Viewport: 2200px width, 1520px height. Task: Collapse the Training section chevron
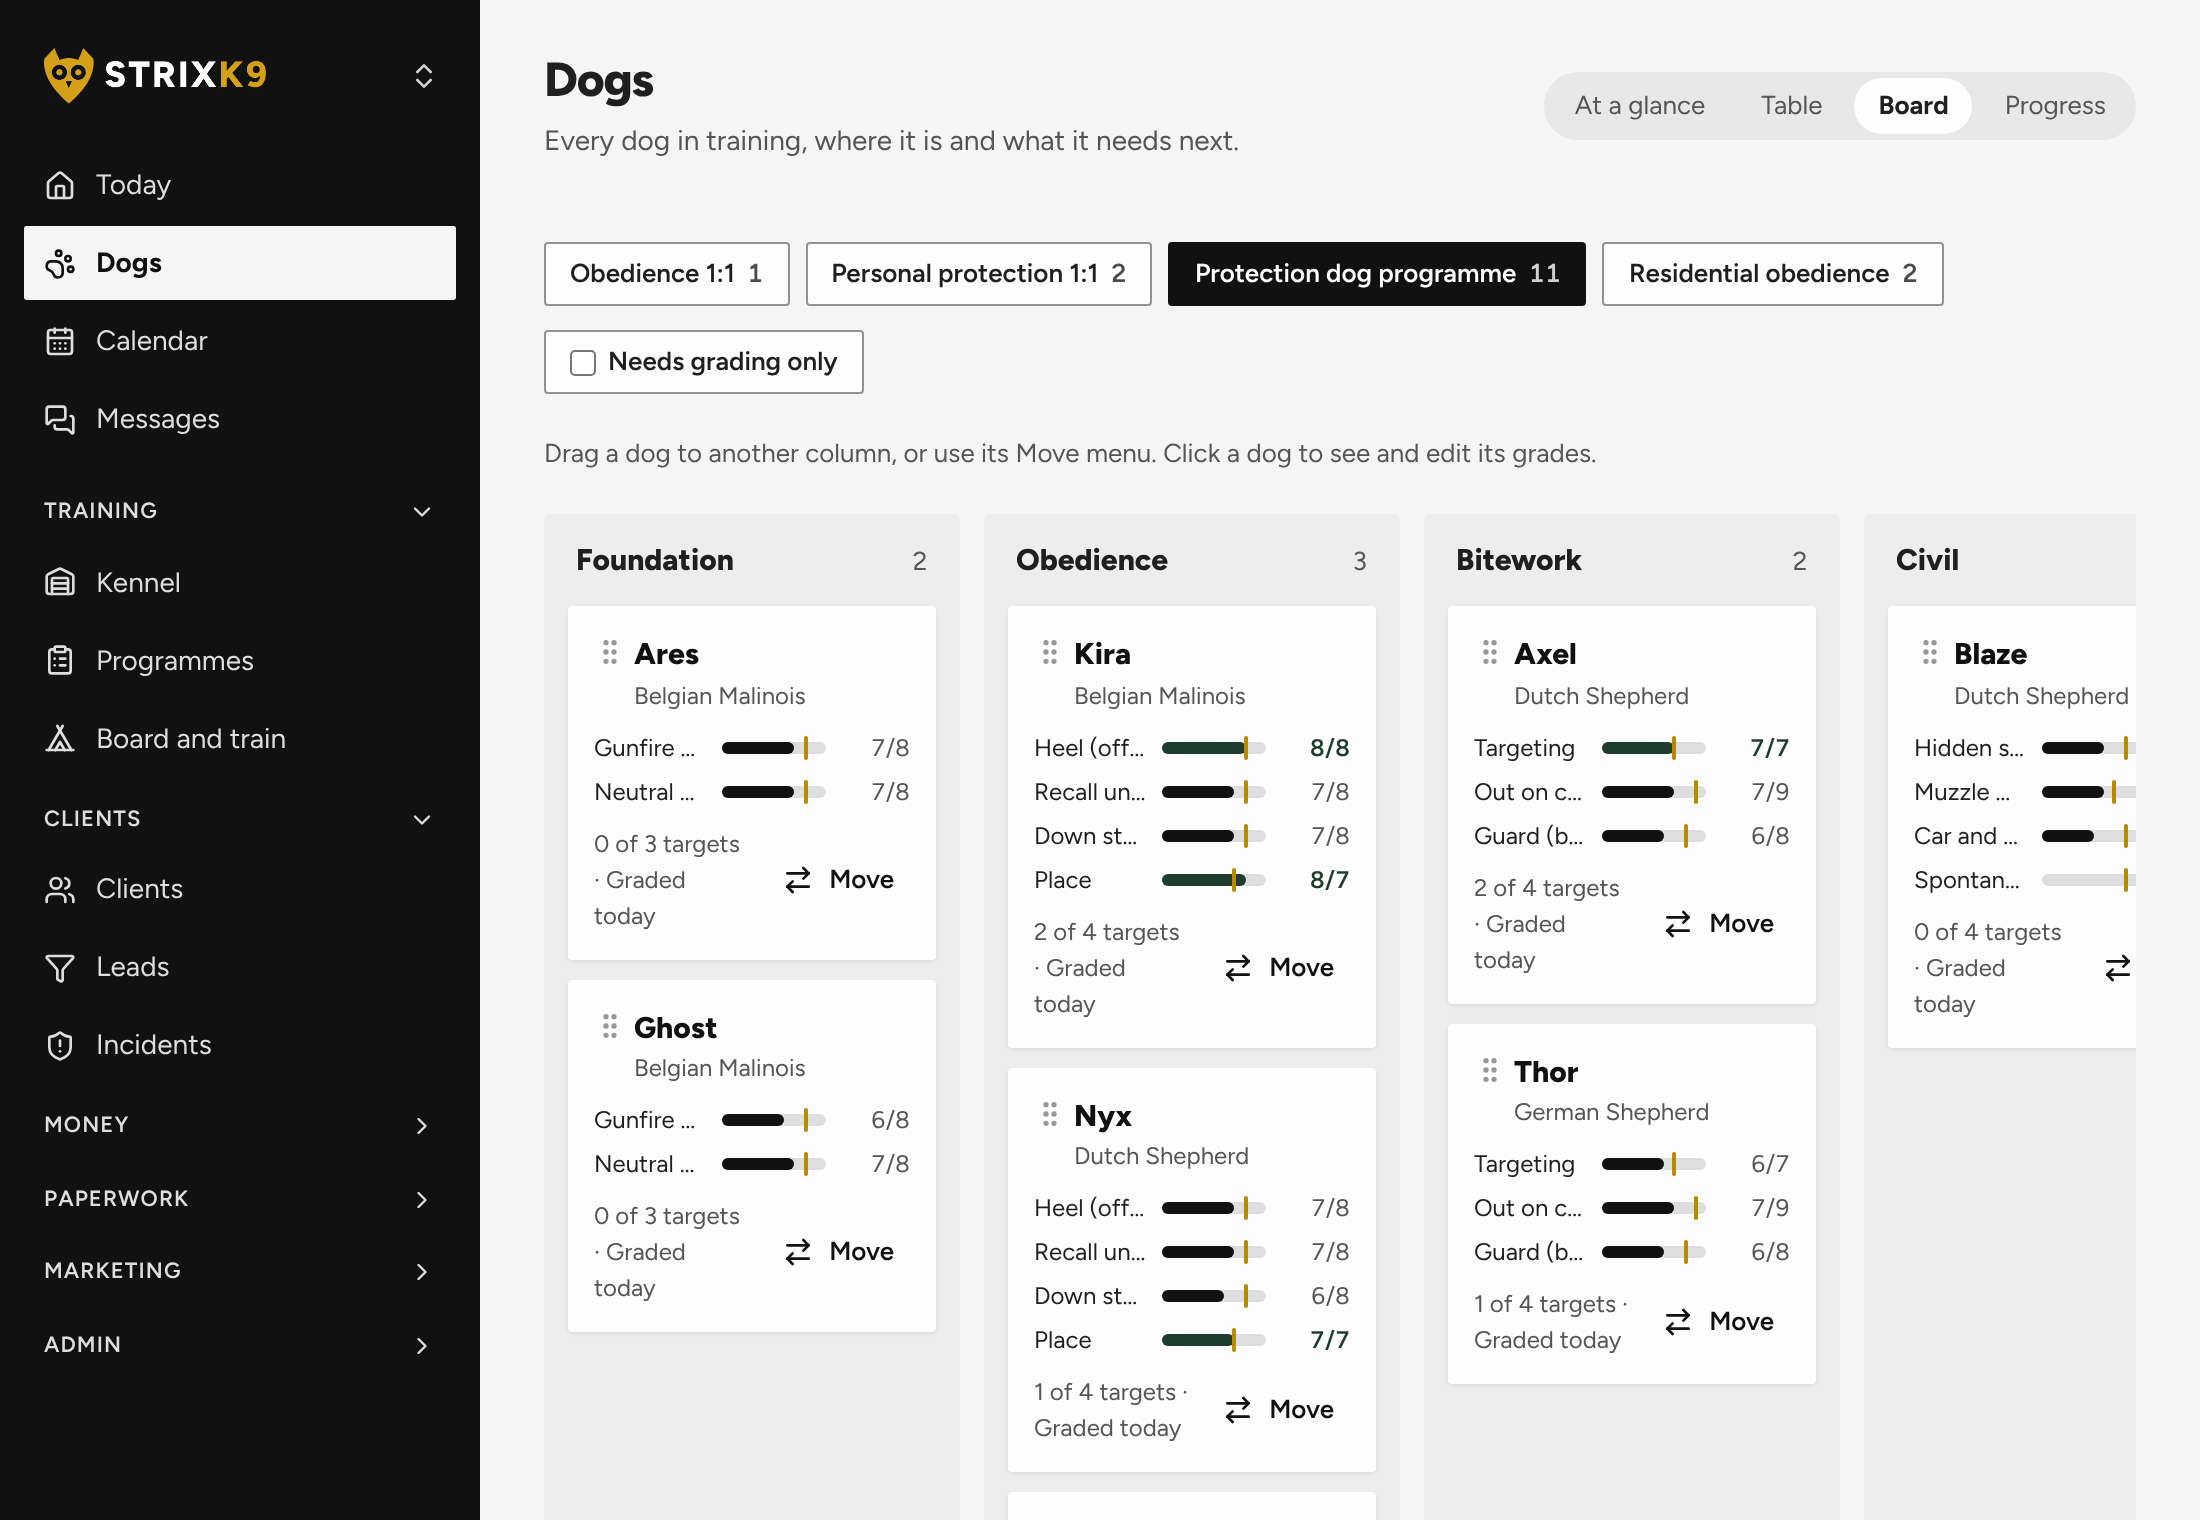(422, 511)
